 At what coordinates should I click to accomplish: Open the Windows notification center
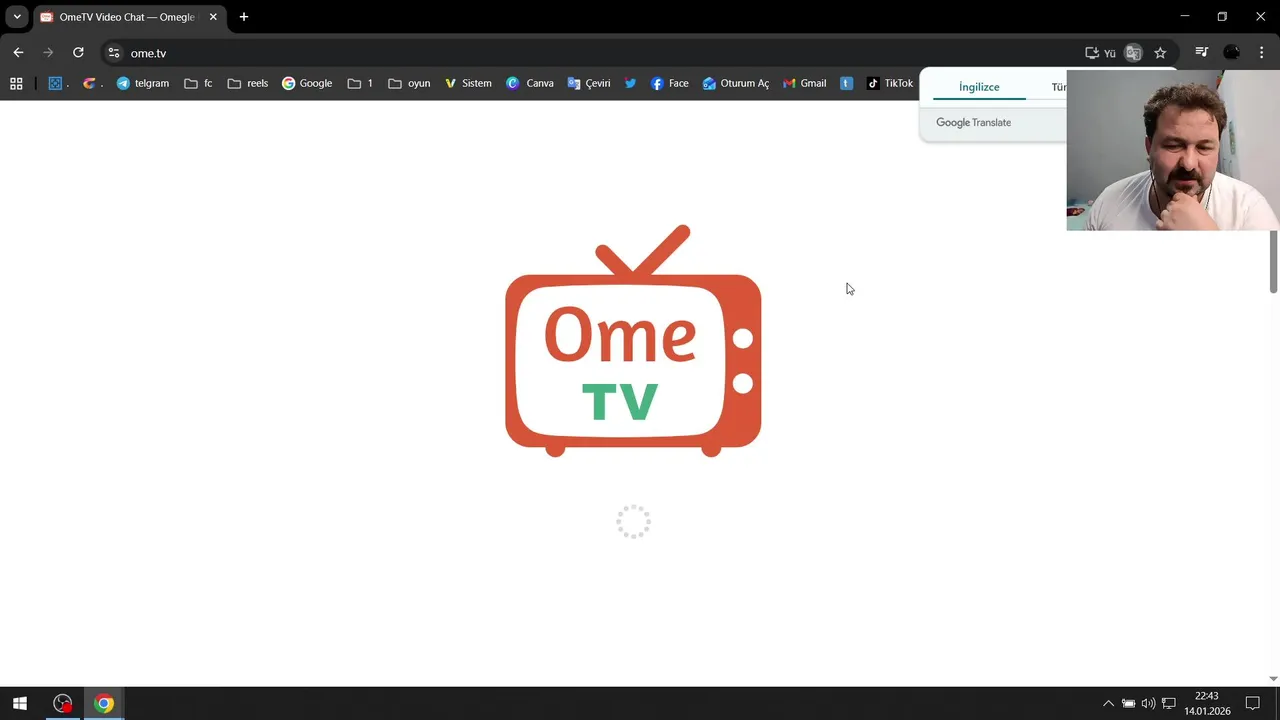click(x=1252, y=703)
